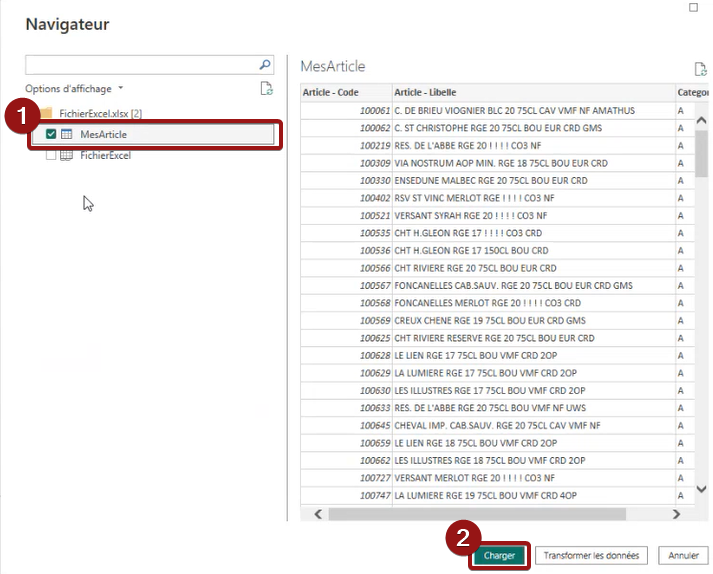
Task: Click the horizontal scrollbar right arrow
Action: (x=676, y=514)
